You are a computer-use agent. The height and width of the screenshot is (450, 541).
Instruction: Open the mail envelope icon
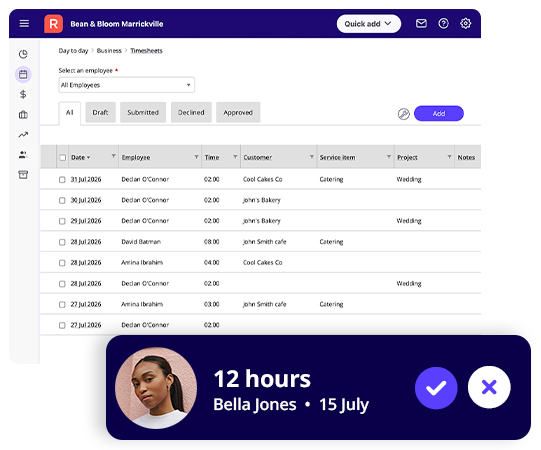pyautogui.click(x=421, y=23)
